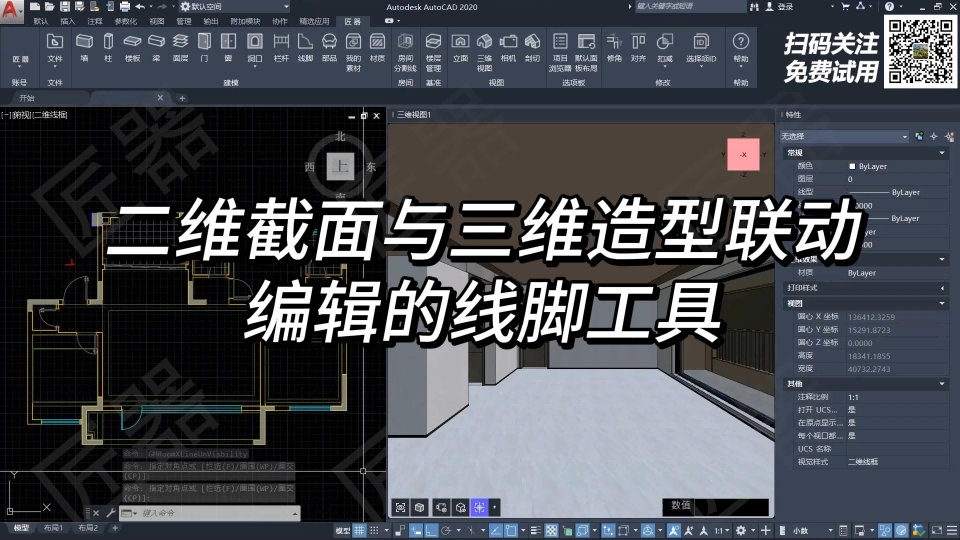Click the 上 face of the 2D view cube
Image resolution: width=960 pixels, height=540 pixels.
(x=340, y=166)
